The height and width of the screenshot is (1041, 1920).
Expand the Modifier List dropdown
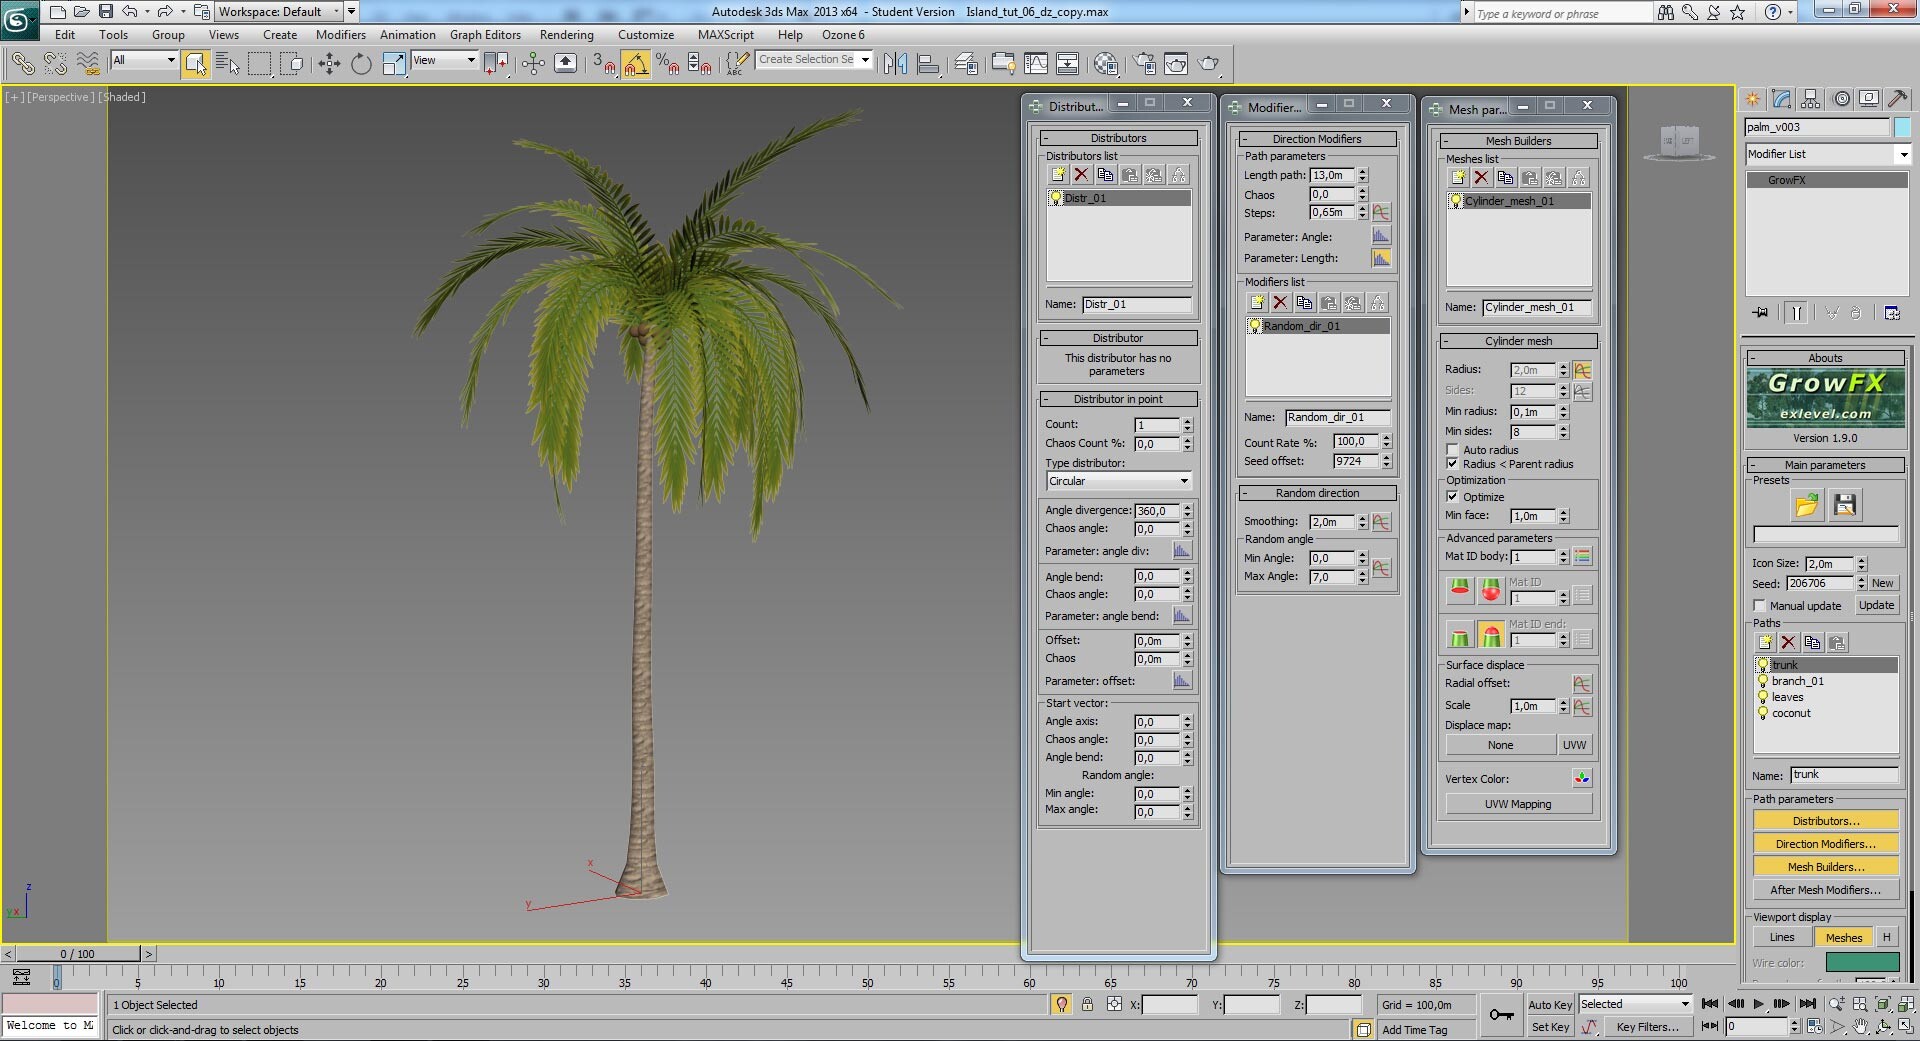click(x=1828, y=154)
